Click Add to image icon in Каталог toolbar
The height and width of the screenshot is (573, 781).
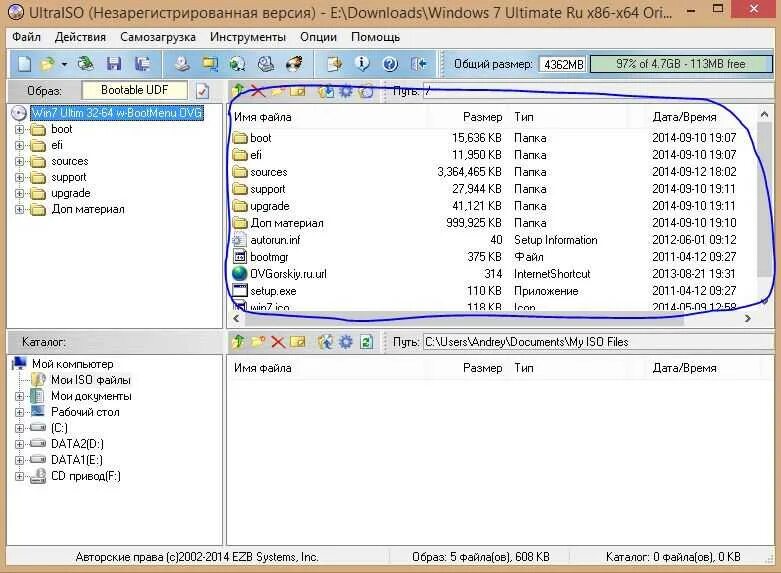point(326,342)
